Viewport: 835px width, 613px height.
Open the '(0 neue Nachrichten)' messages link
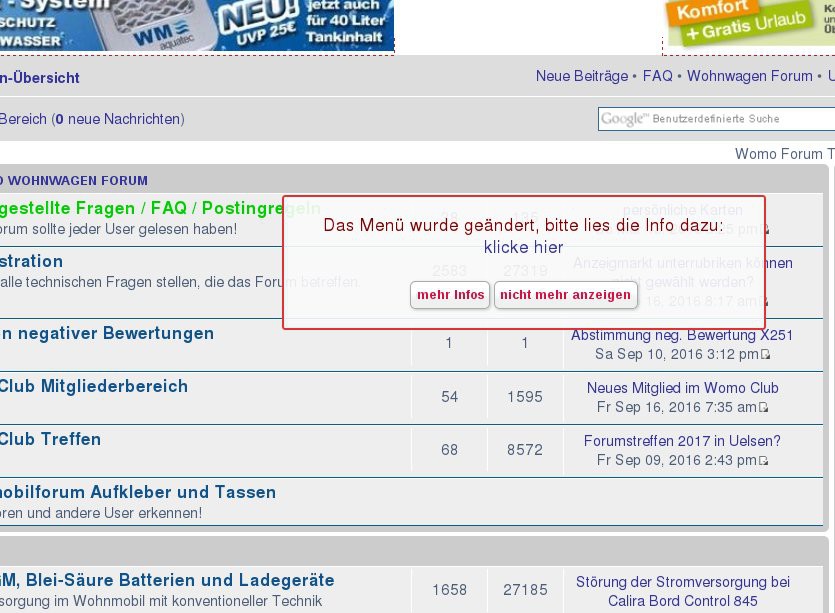(x=118, y=119)
